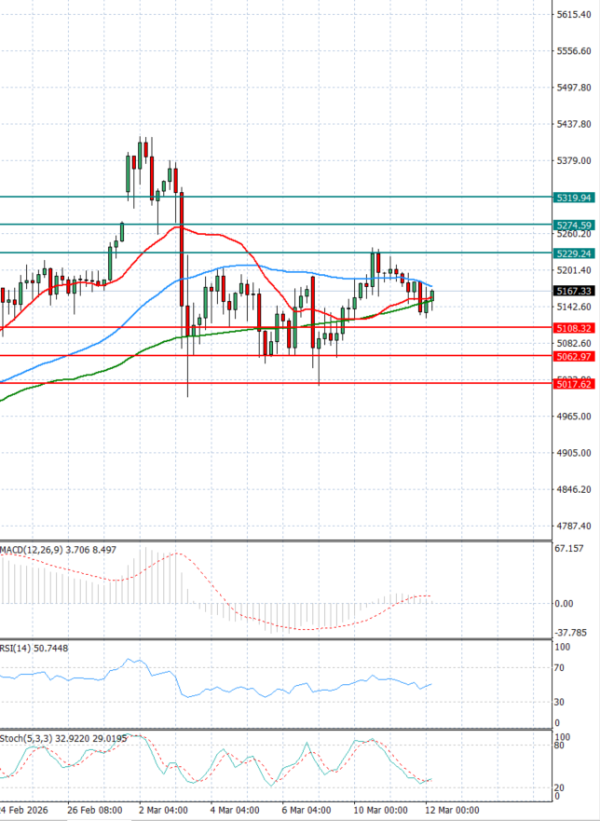Click the 5319.94 resistance price label

tap(573, 198)
